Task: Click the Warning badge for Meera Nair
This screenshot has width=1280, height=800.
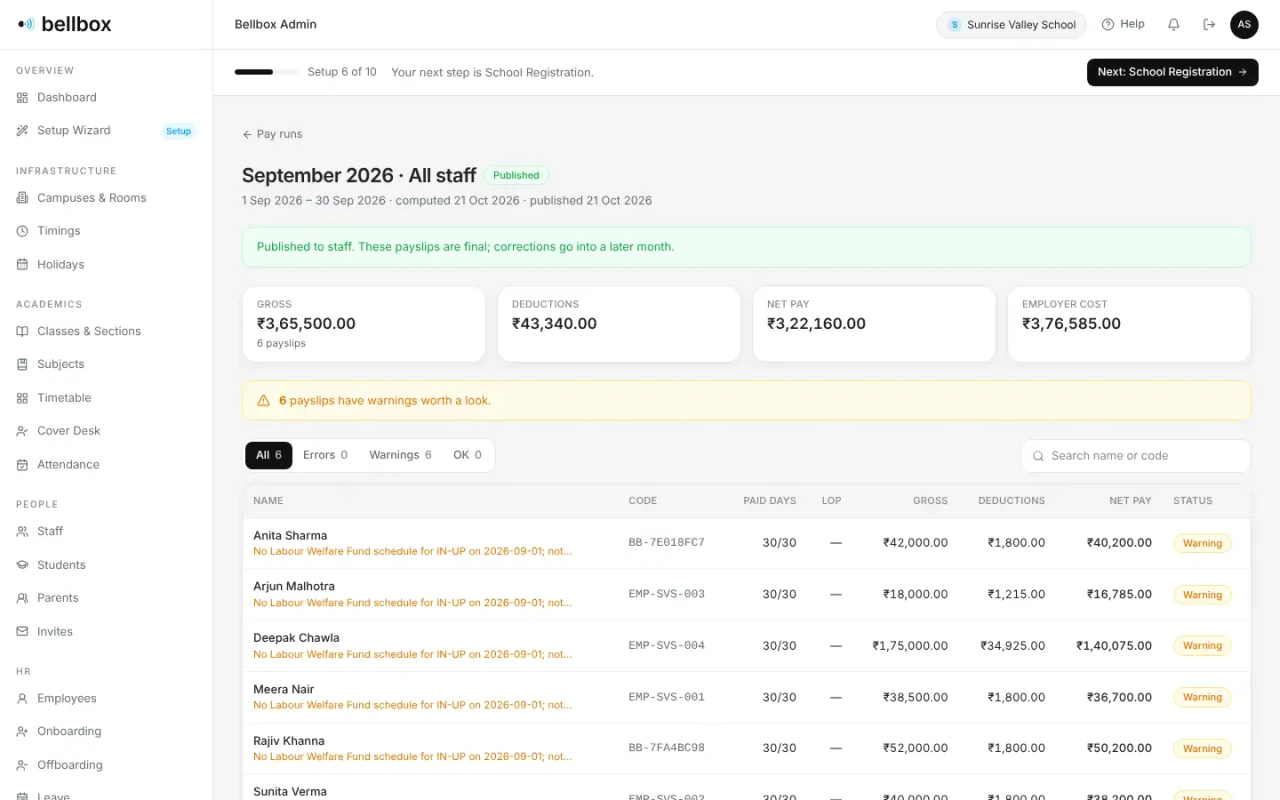Action: click(1202, 697)
